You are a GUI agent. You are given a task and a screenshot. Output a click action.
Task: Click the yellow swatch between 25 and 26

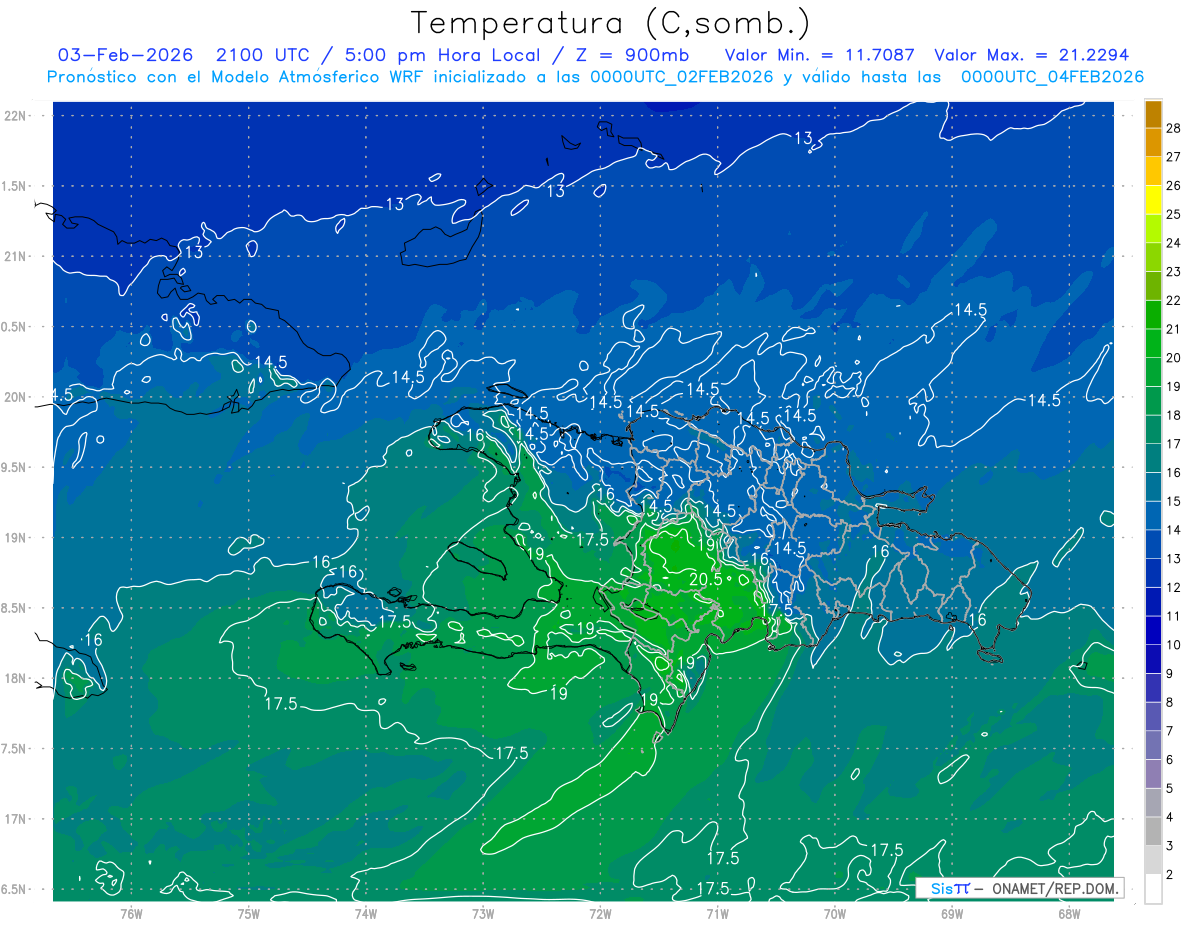[x=1153, y=200]
